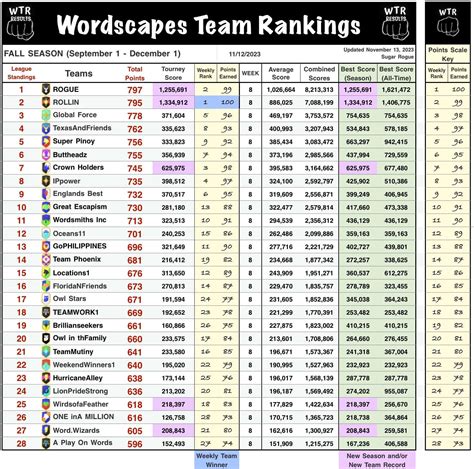The image size is (474, 469).
Task: Click ROLLIN's tourney score 1,334,912
Action: click(x=173, y=103)
